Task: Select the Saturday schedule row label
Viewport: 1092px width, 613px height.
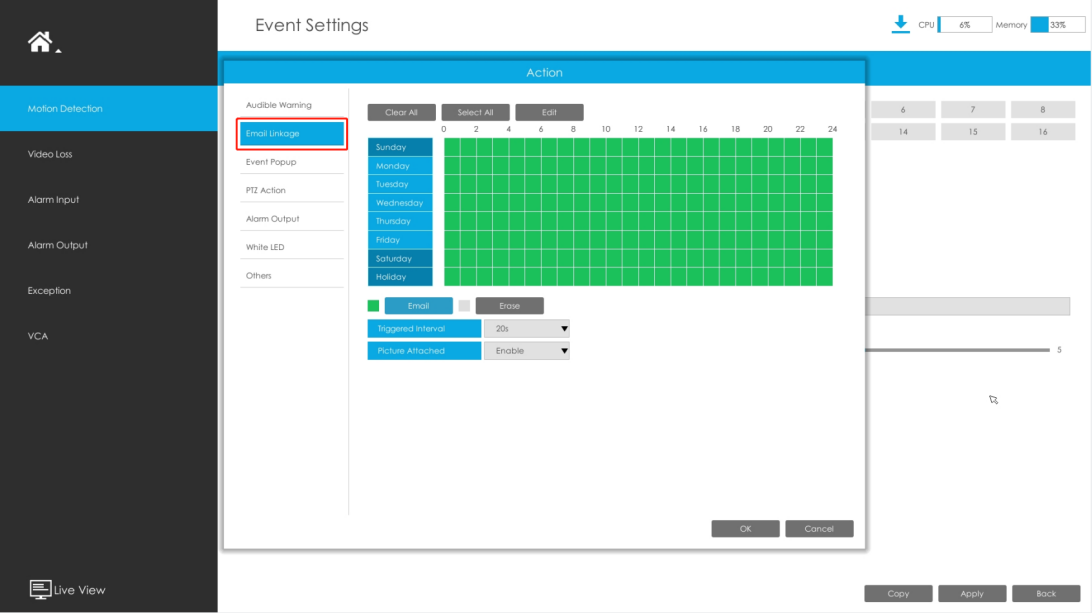Action: [400, 258]
